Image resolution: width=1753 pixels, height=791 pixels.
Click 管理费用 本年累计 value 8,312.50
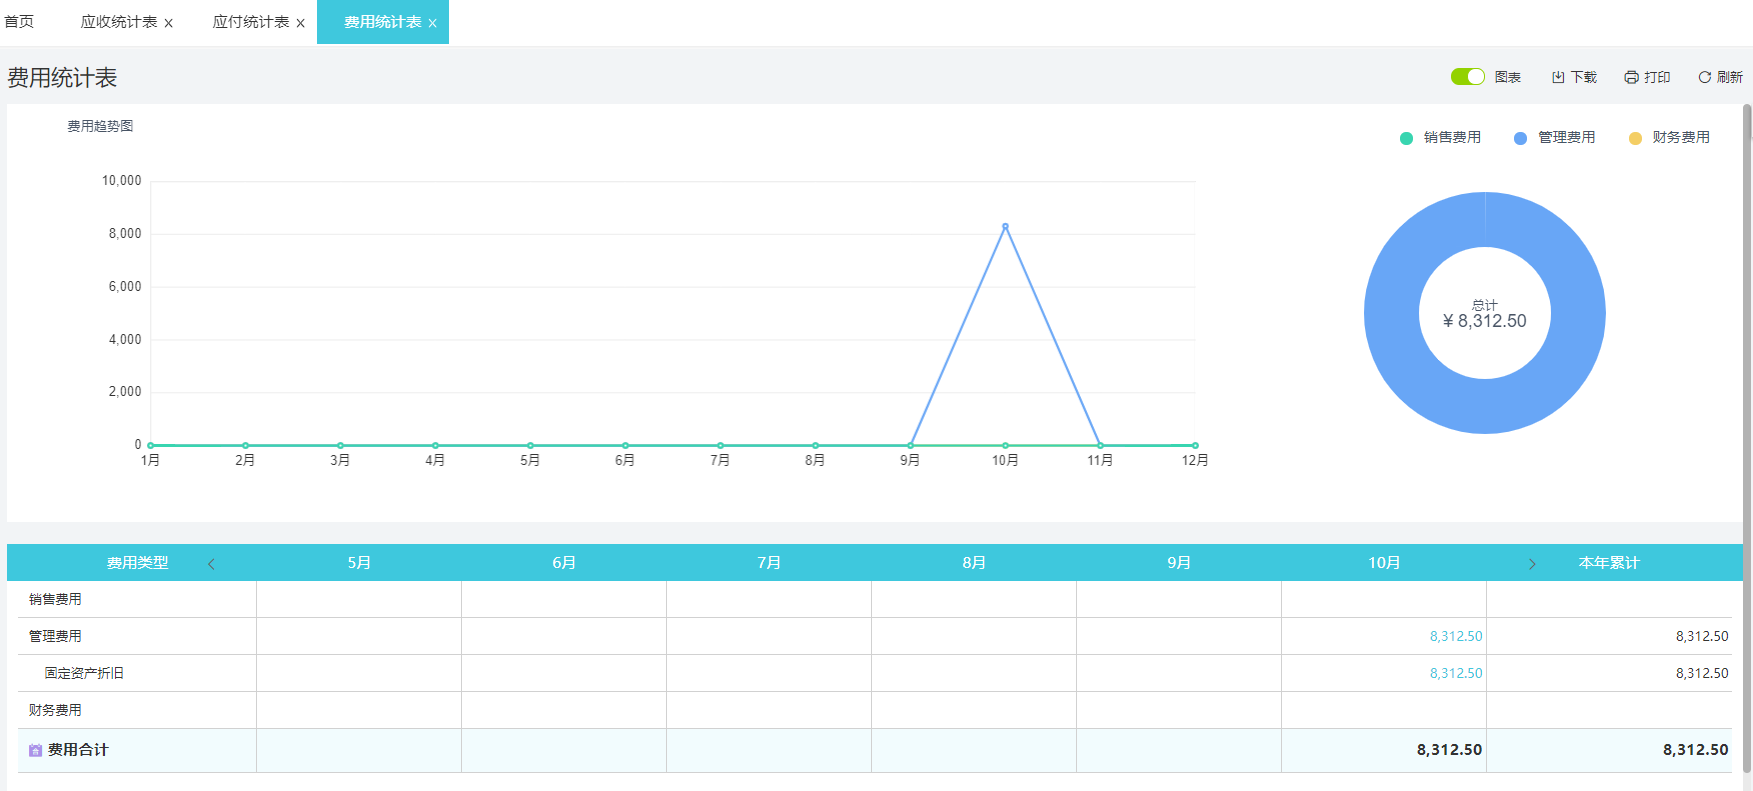pos(1702,636)
